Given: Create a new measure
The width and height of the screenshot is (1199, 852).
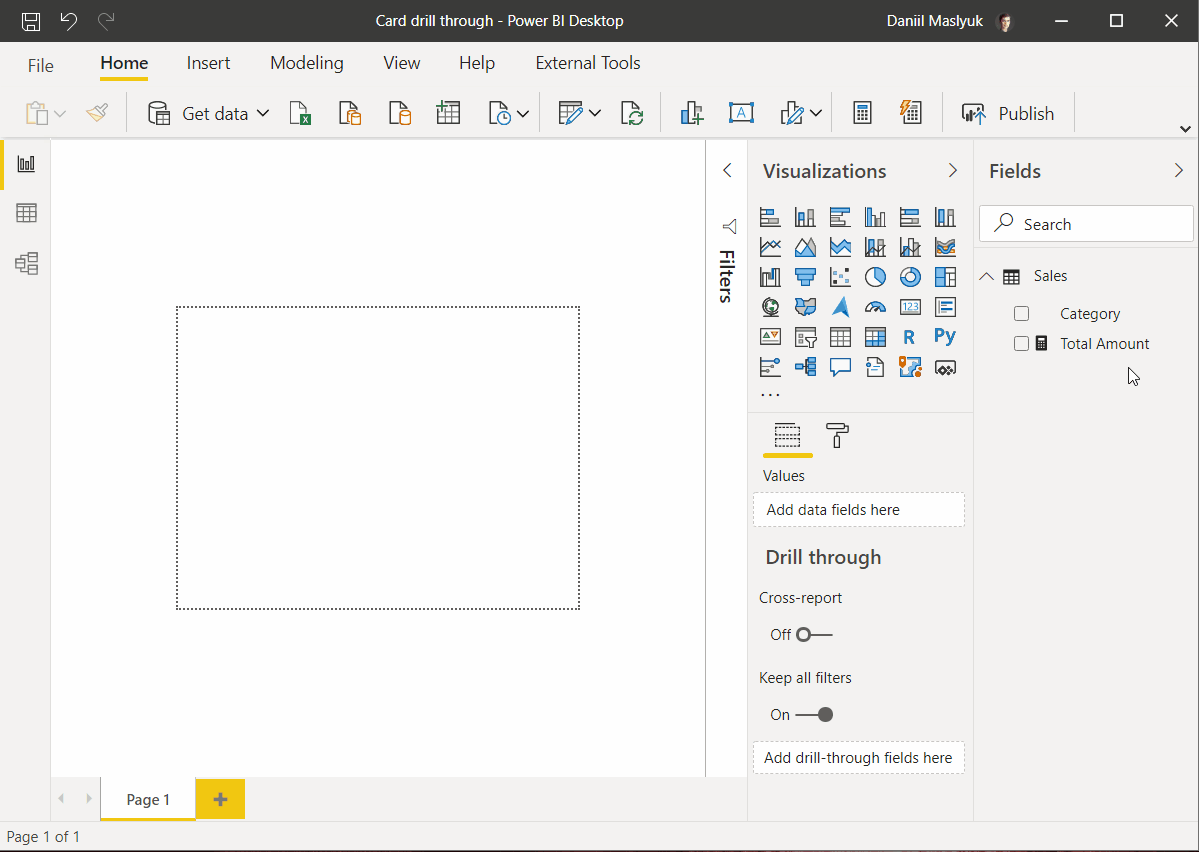Looking at the screenshot, I should (863, 113).
